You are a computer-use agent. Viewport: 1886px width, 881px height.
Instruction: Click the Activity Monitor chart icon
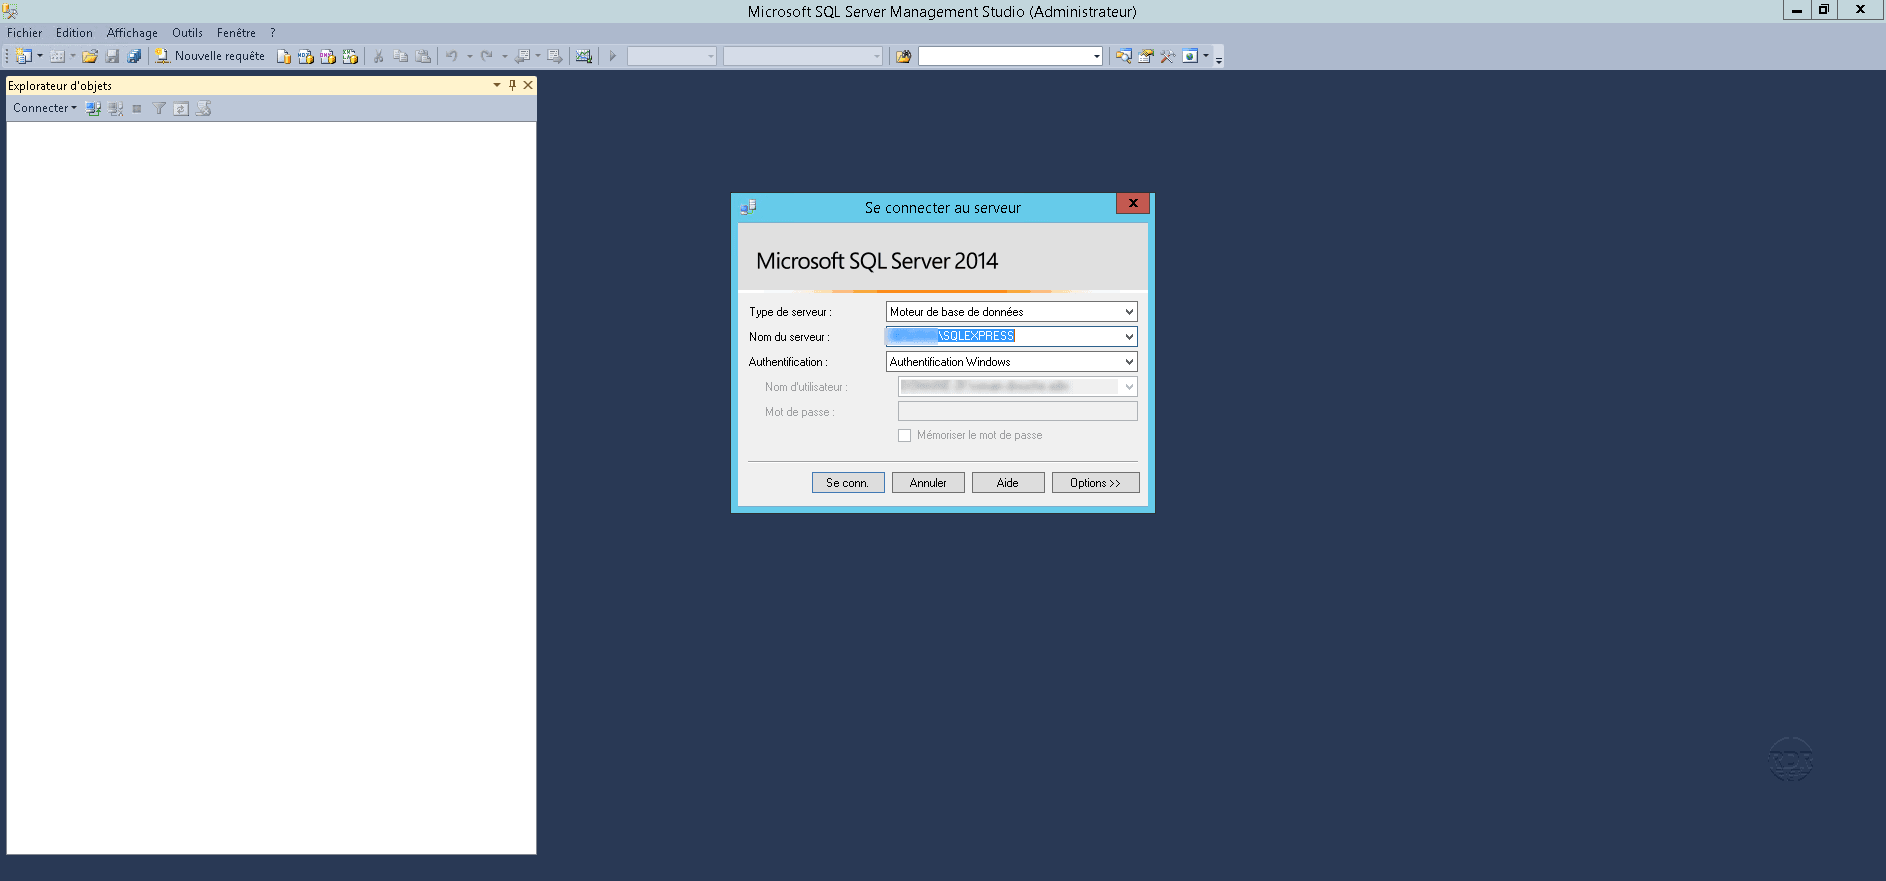point(584,56)
